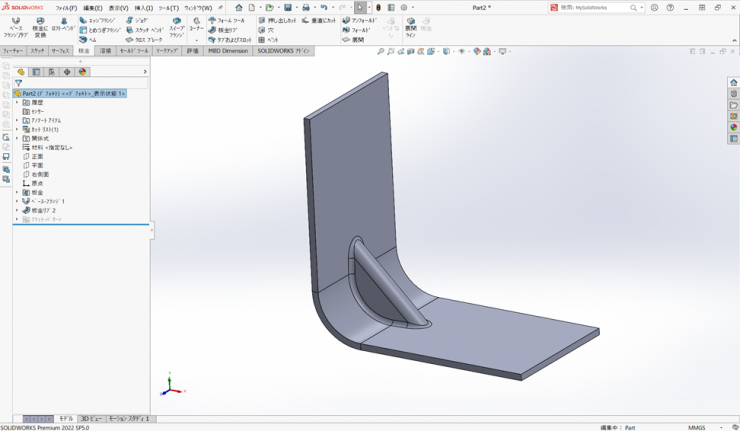Expand the 板金リブ2 feature node
Image resolution: width=740 pixels, height=431 pixels.
click(x=17, y=211)
